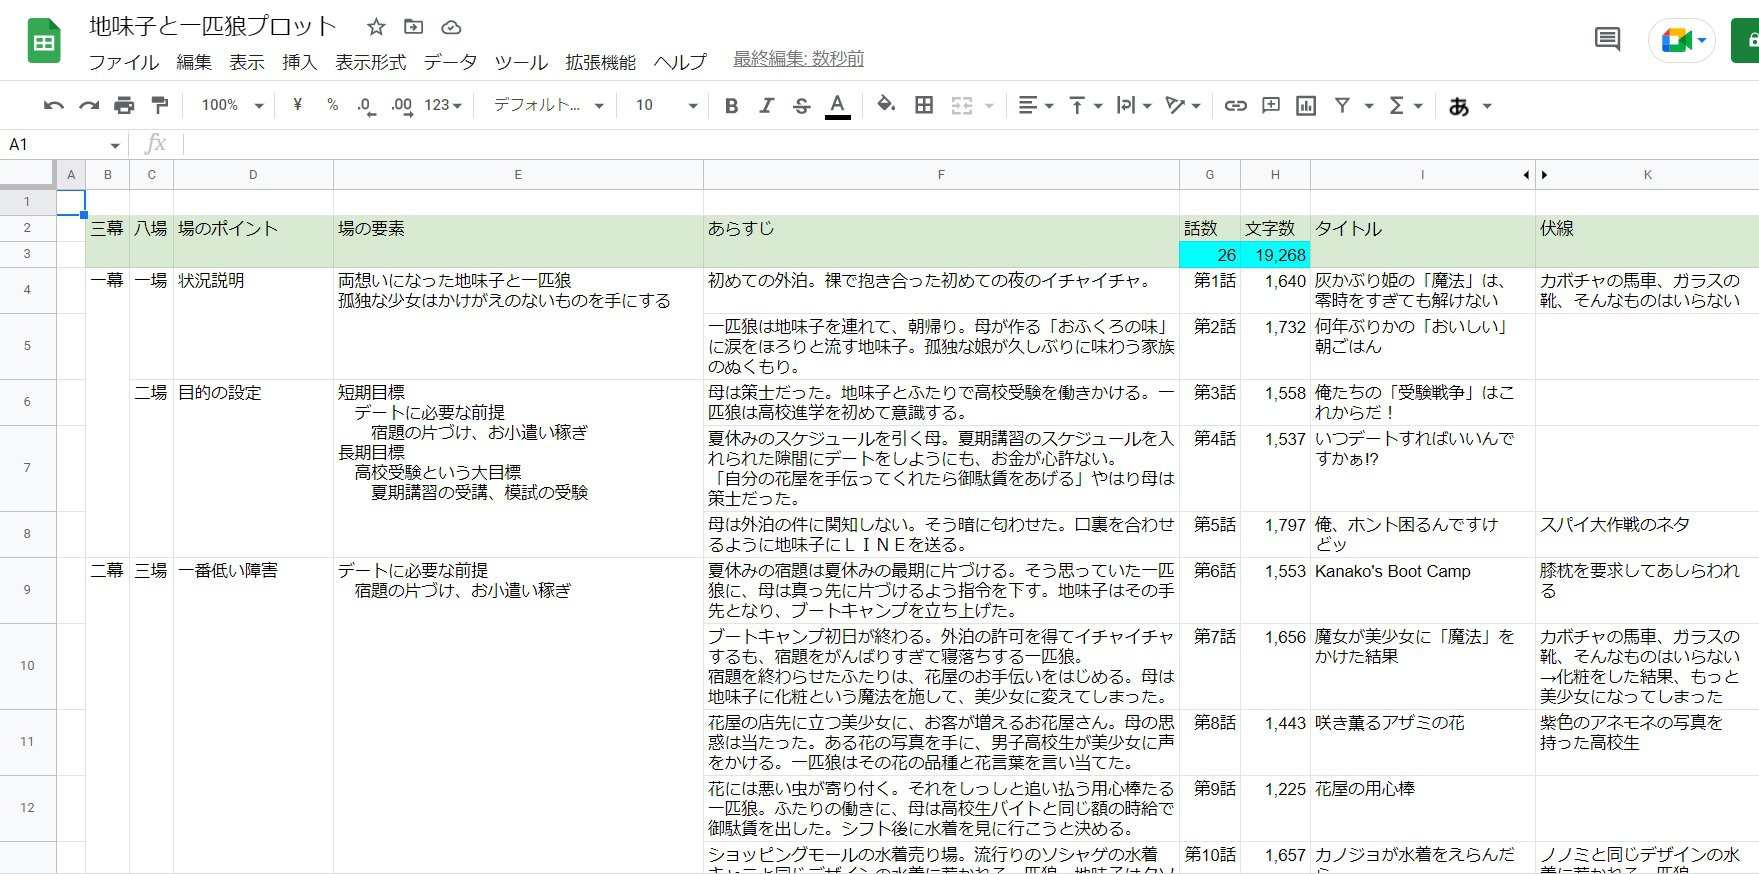Image resolution: width=1759 pixels, height=874 pixels.
Task: Select the paint format roller tool
Action: point(159,105)
